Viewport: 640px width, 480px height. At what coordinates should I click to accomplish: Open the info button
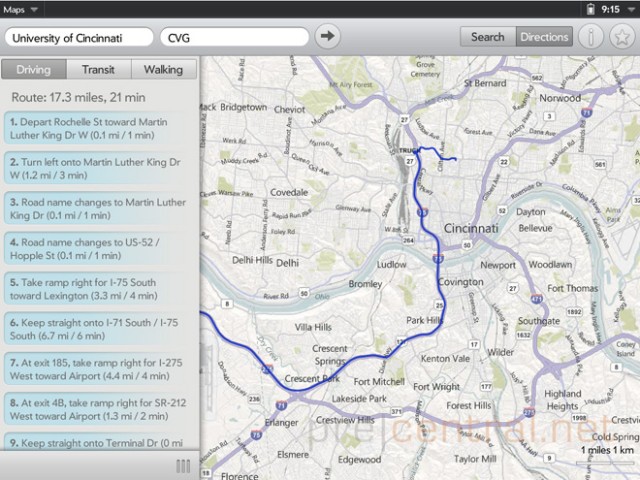[591, 37]
